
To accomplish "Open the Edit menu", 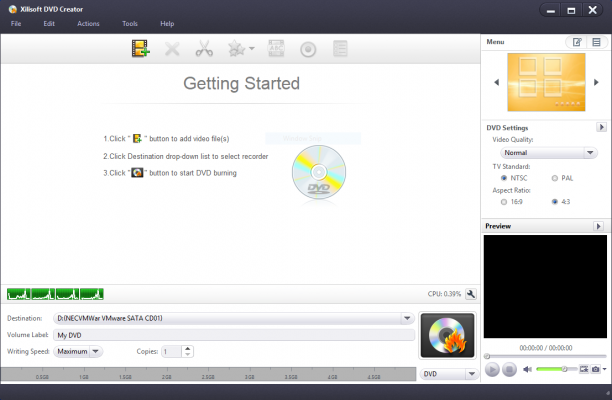I will click(x=49, y=23).
